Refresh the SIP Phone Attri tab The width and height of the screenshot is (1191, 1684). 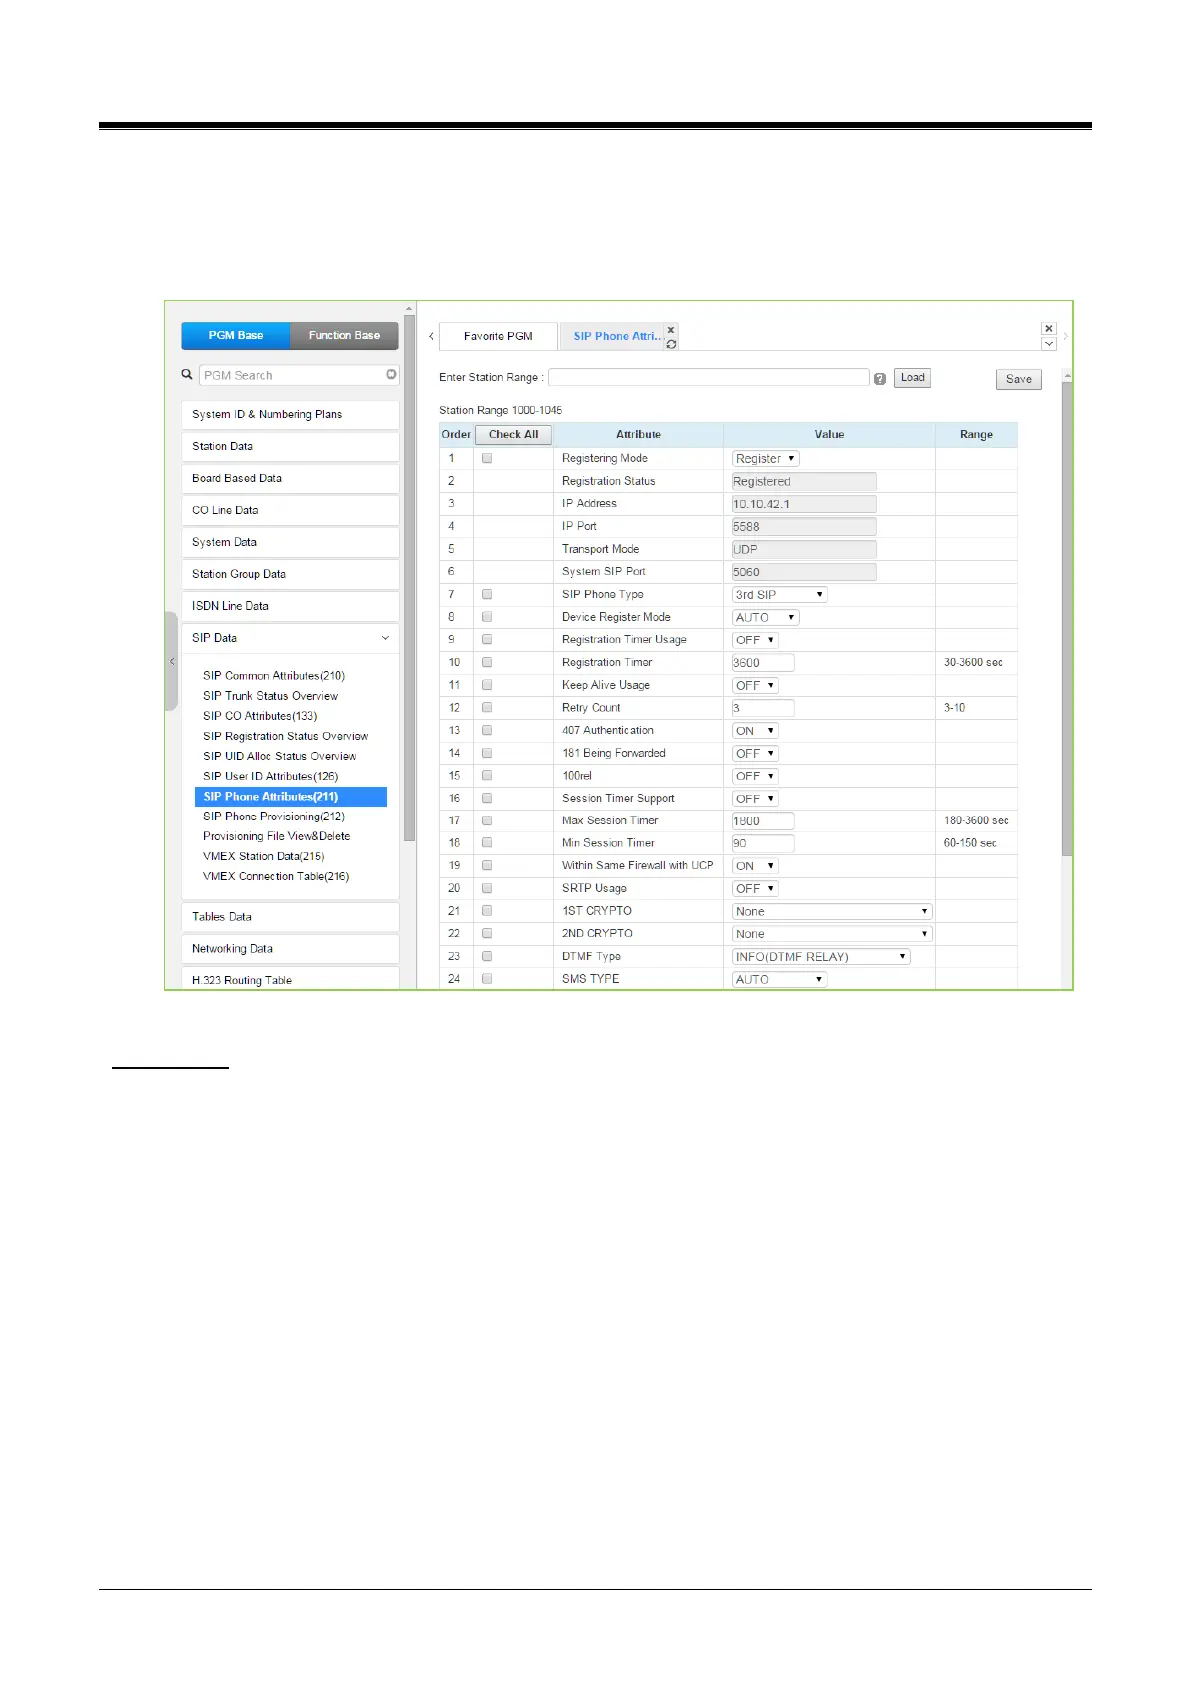point(671,343)
